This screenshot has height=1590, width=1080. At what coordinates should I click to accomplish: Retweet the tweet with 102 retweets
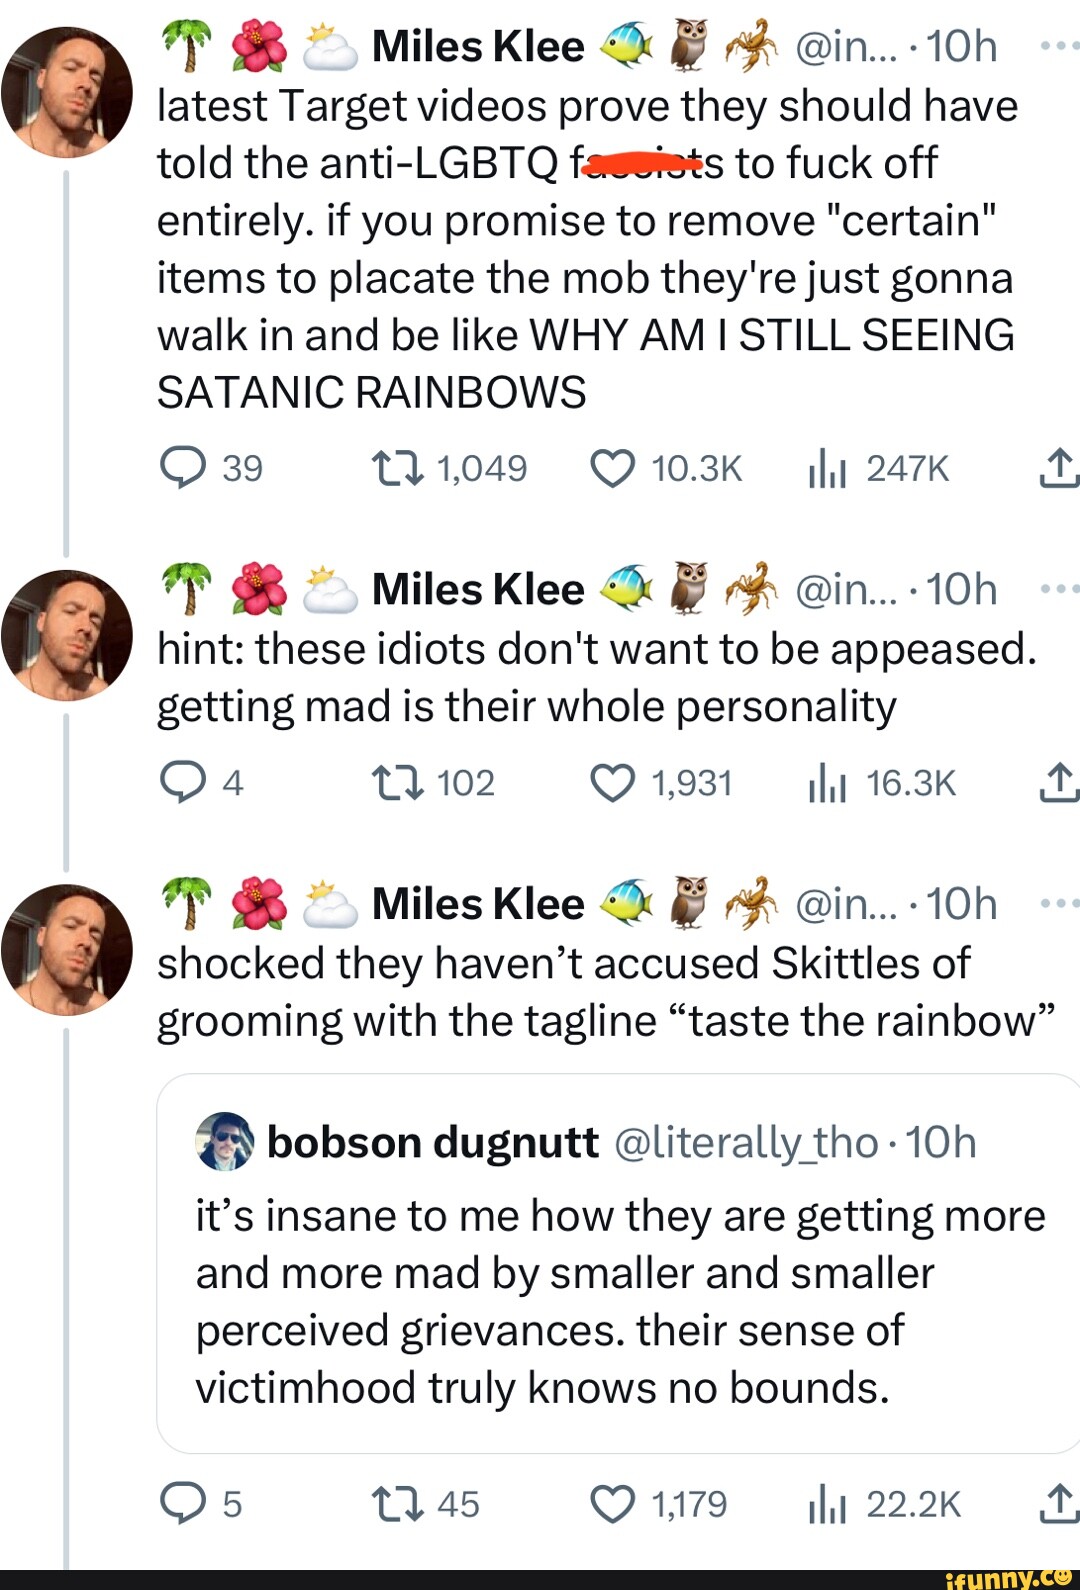(397, 783)
